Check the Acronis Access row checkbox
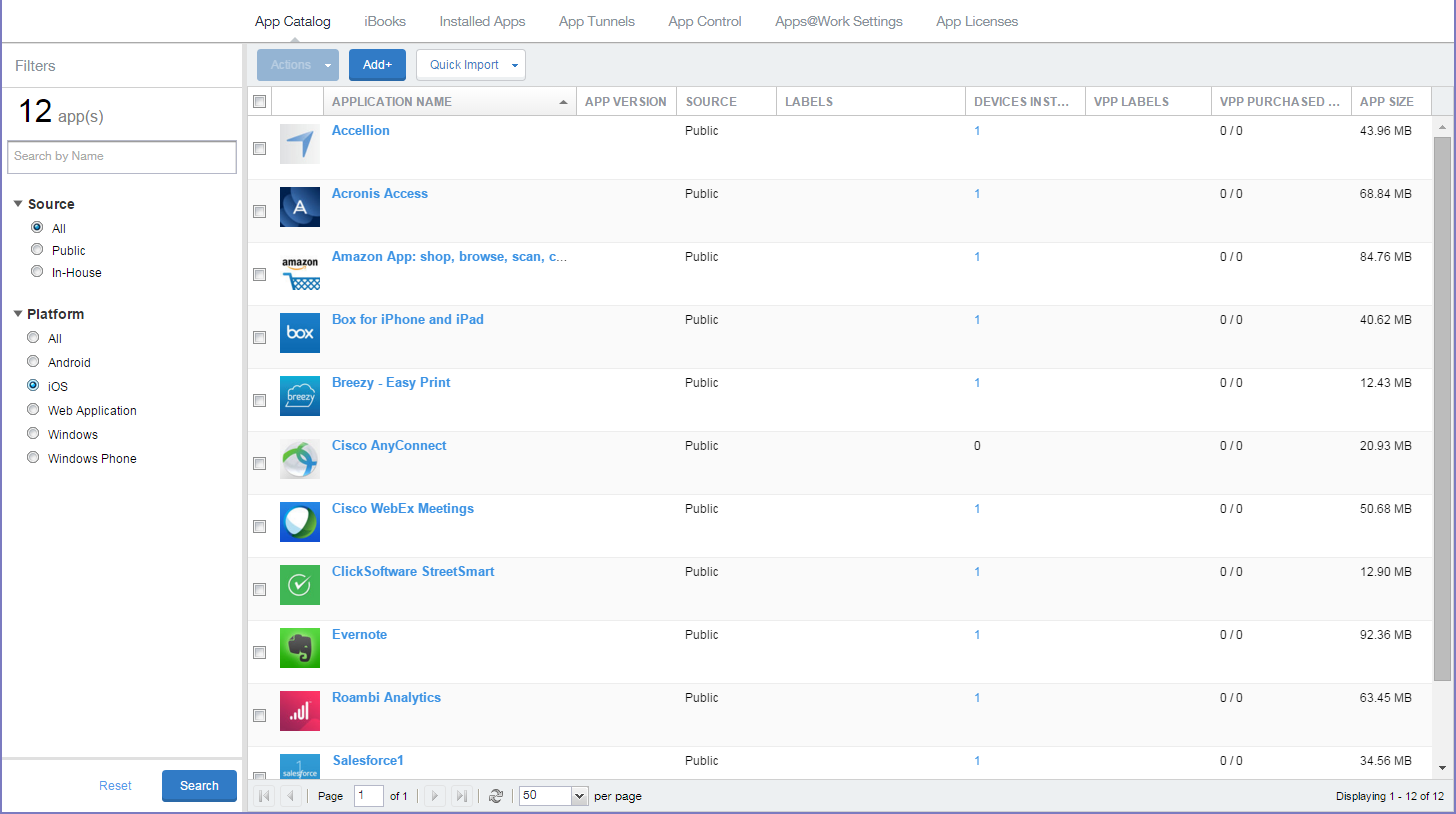The image size is (1456, 814). [260, 211]
